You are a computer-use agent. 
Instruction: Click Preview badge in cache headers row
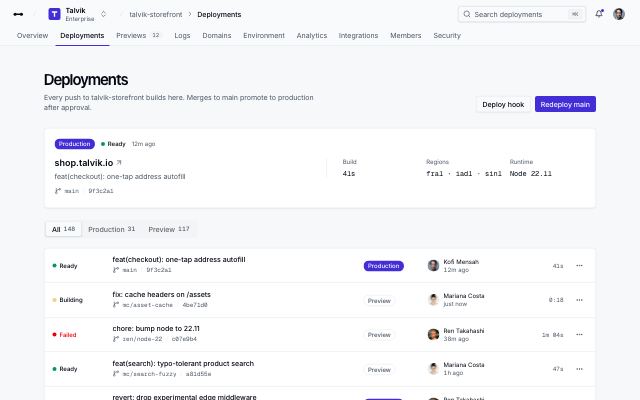coord(379,301)
